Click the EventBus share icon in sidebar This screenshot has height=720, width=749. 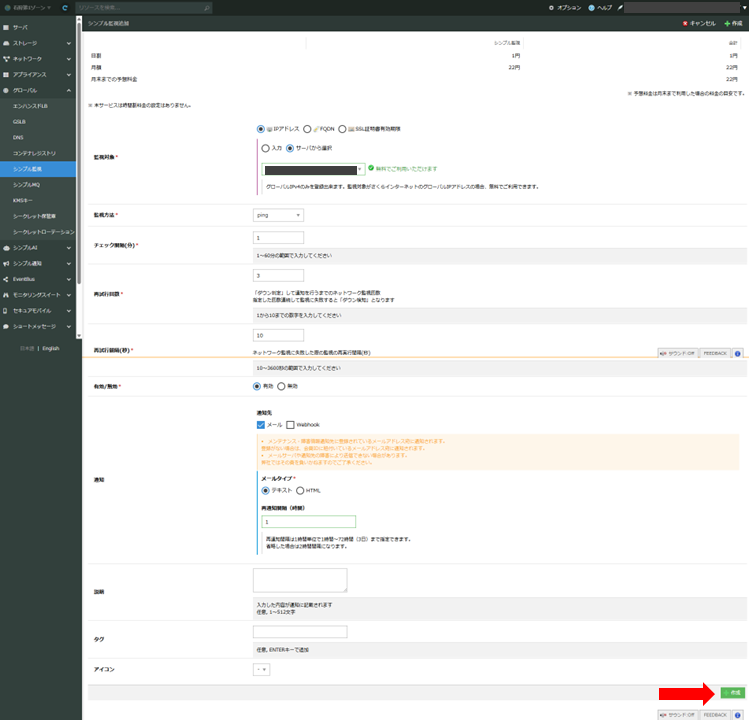(6, 279)
